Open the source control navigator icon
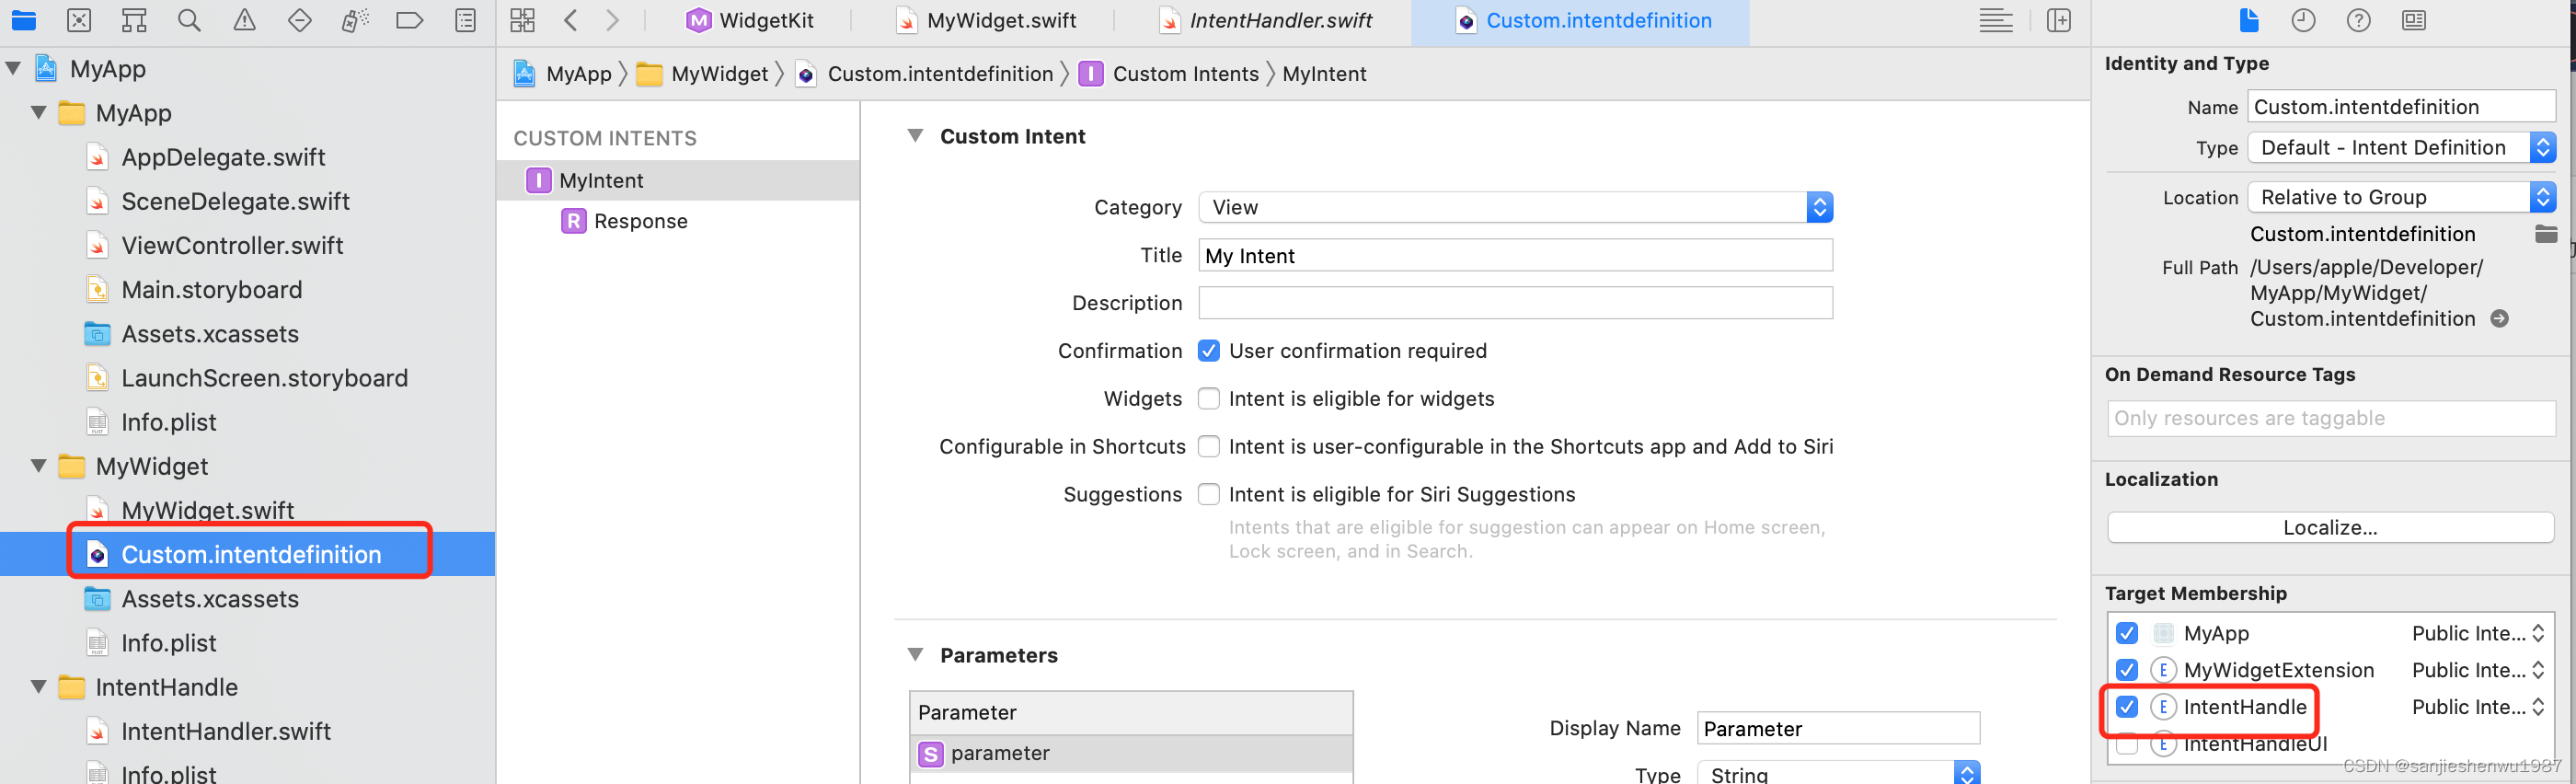The width and height of the screenshot is (2576, 784). 79,20
